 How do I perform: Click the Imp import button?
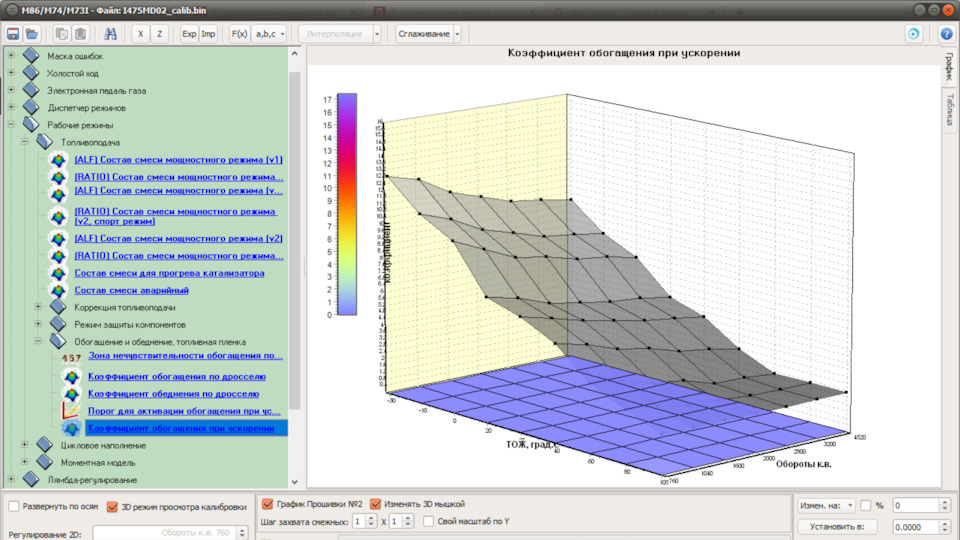point(208,34)
